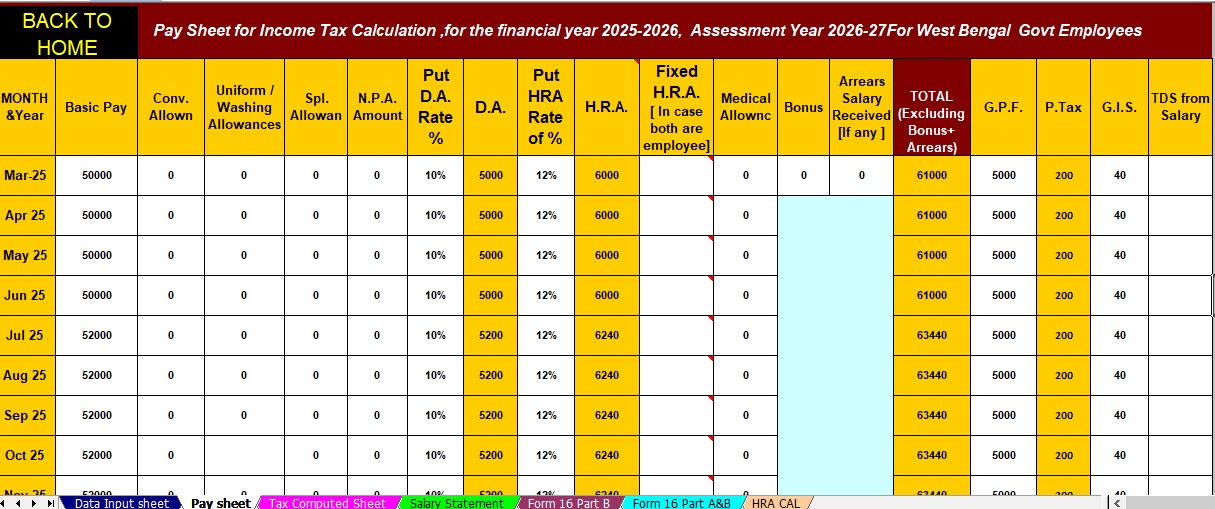This screenshot has width=1215, height=509.
Task: Select Basic Pay cell for Mar-25
Action: click(96, 175)
